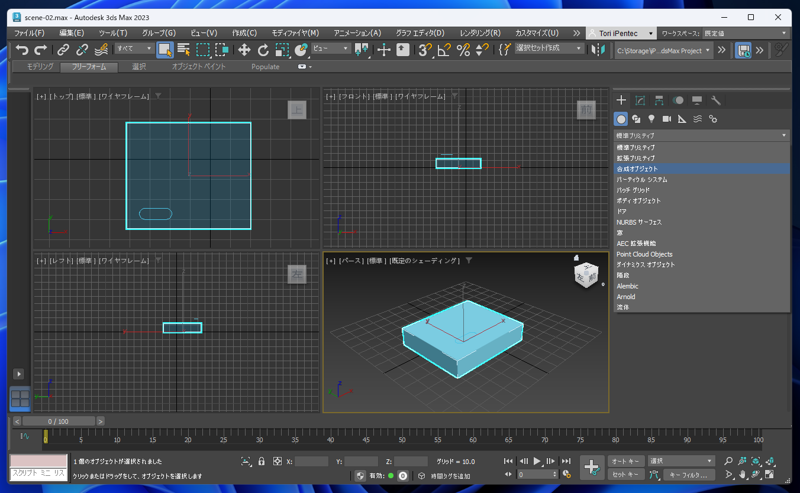Toggle the selection lock padlock
Viewport: 800px width, 493px height.
pyautogui.click(x=262, y=461)
